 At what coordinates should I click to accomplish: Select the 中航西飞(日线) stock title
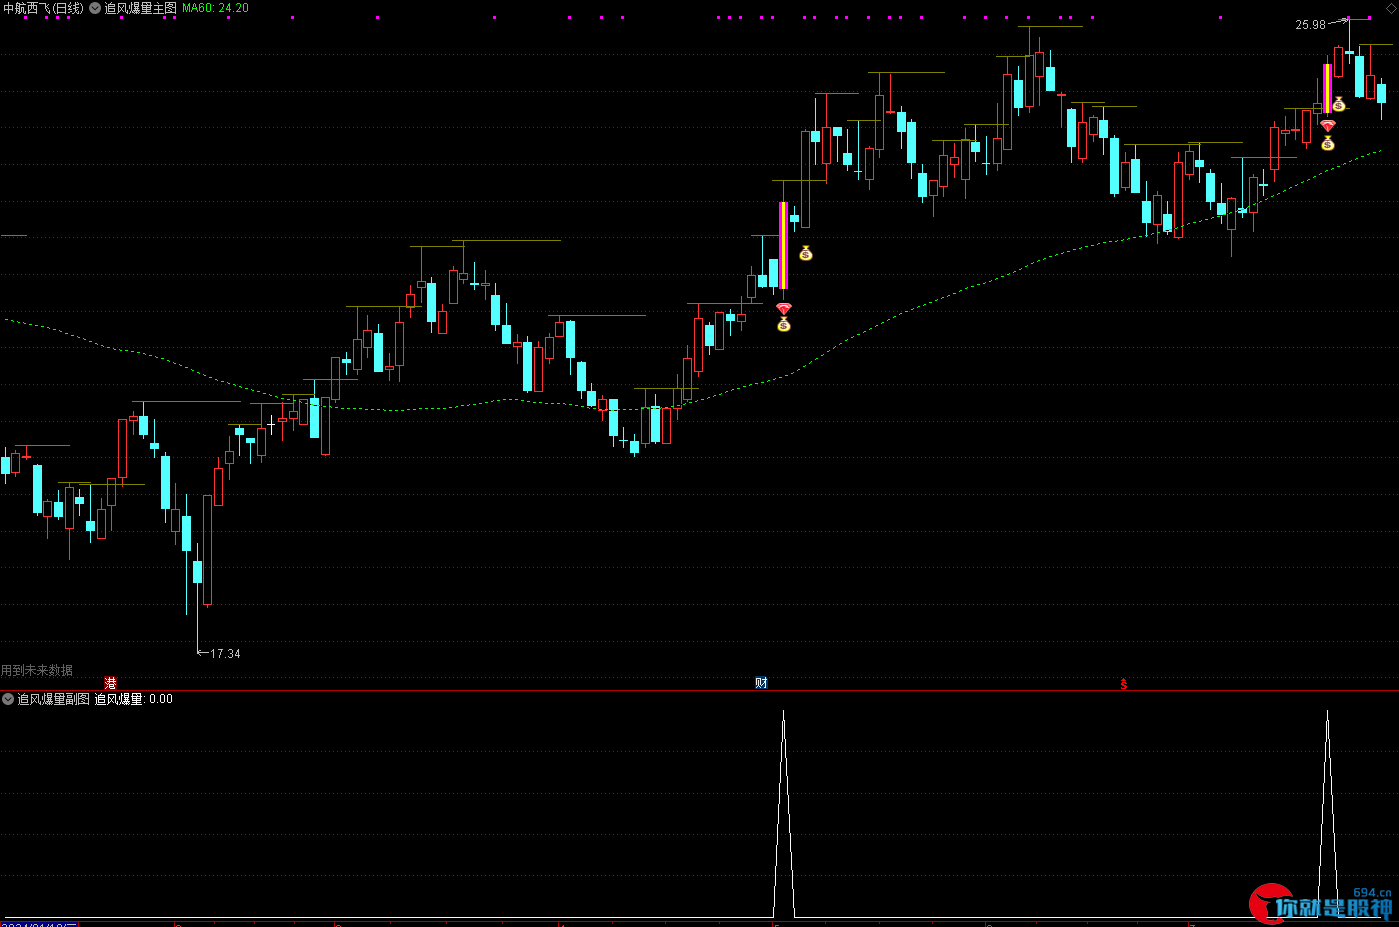[x=43, y=8]
